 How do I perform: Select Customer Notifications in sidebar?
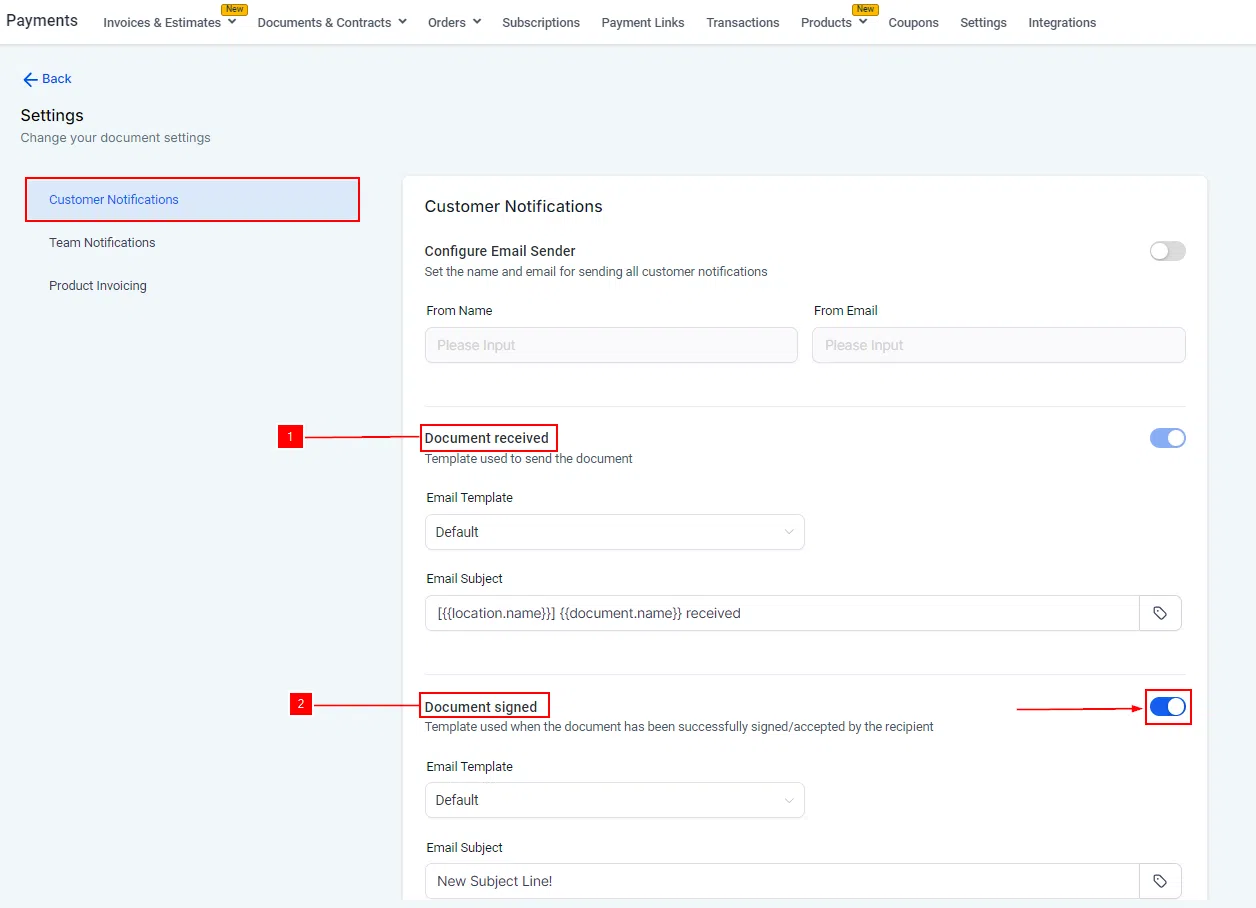click(x=192, y=199)
